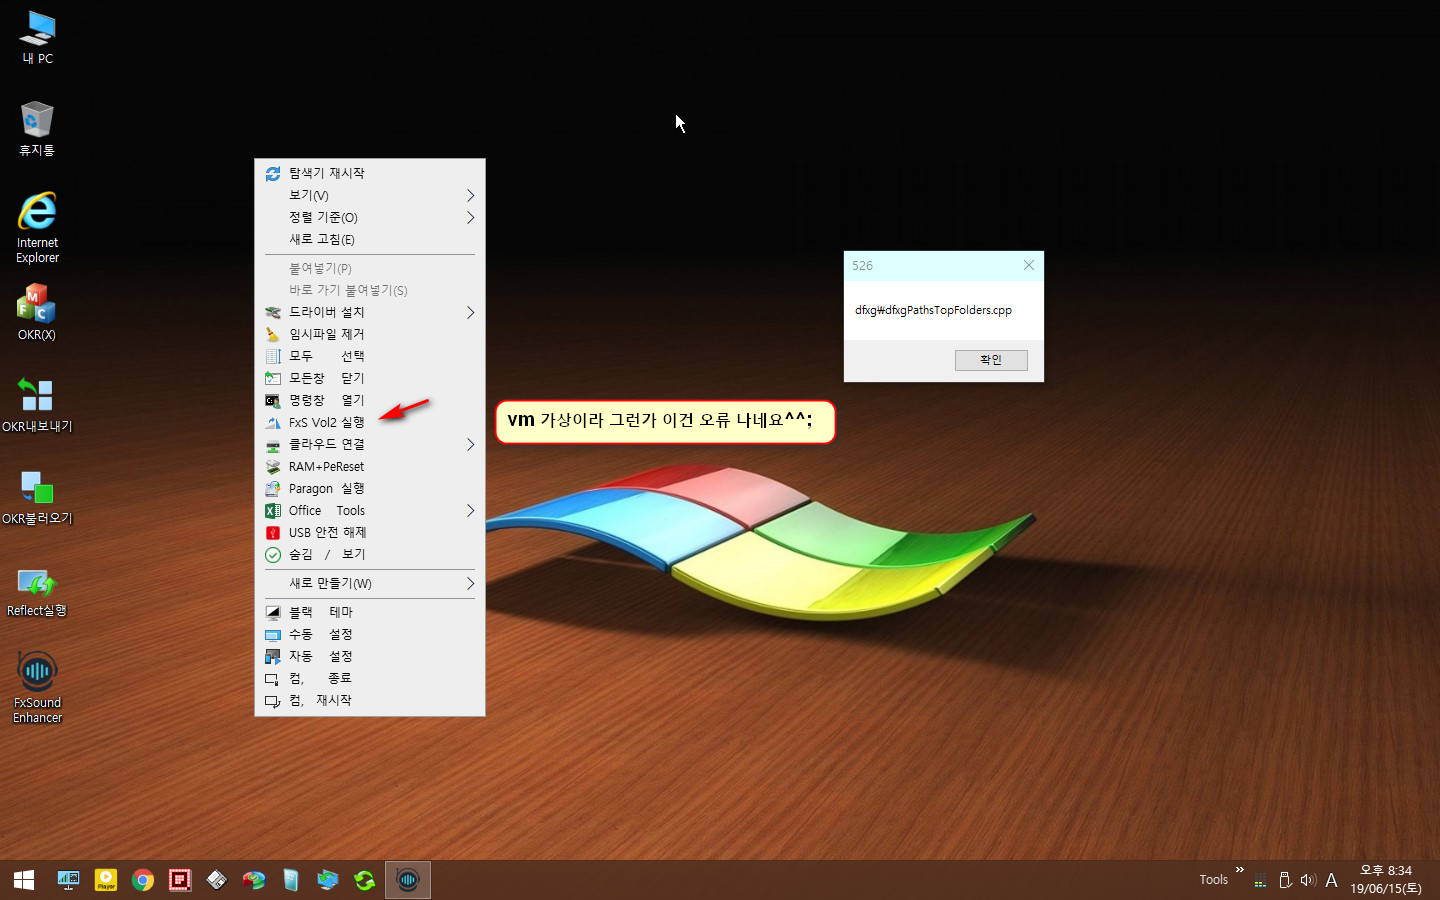Screen dimensions: 1440x900
Task: Choose 수동 설정 menu entry
Action: point(370,634)
